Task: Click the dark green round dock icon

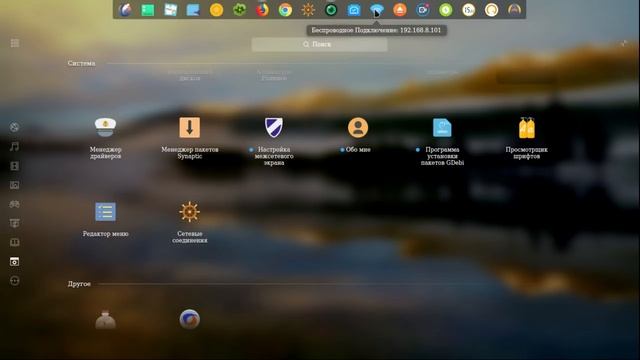Action: tap(331, 9)
